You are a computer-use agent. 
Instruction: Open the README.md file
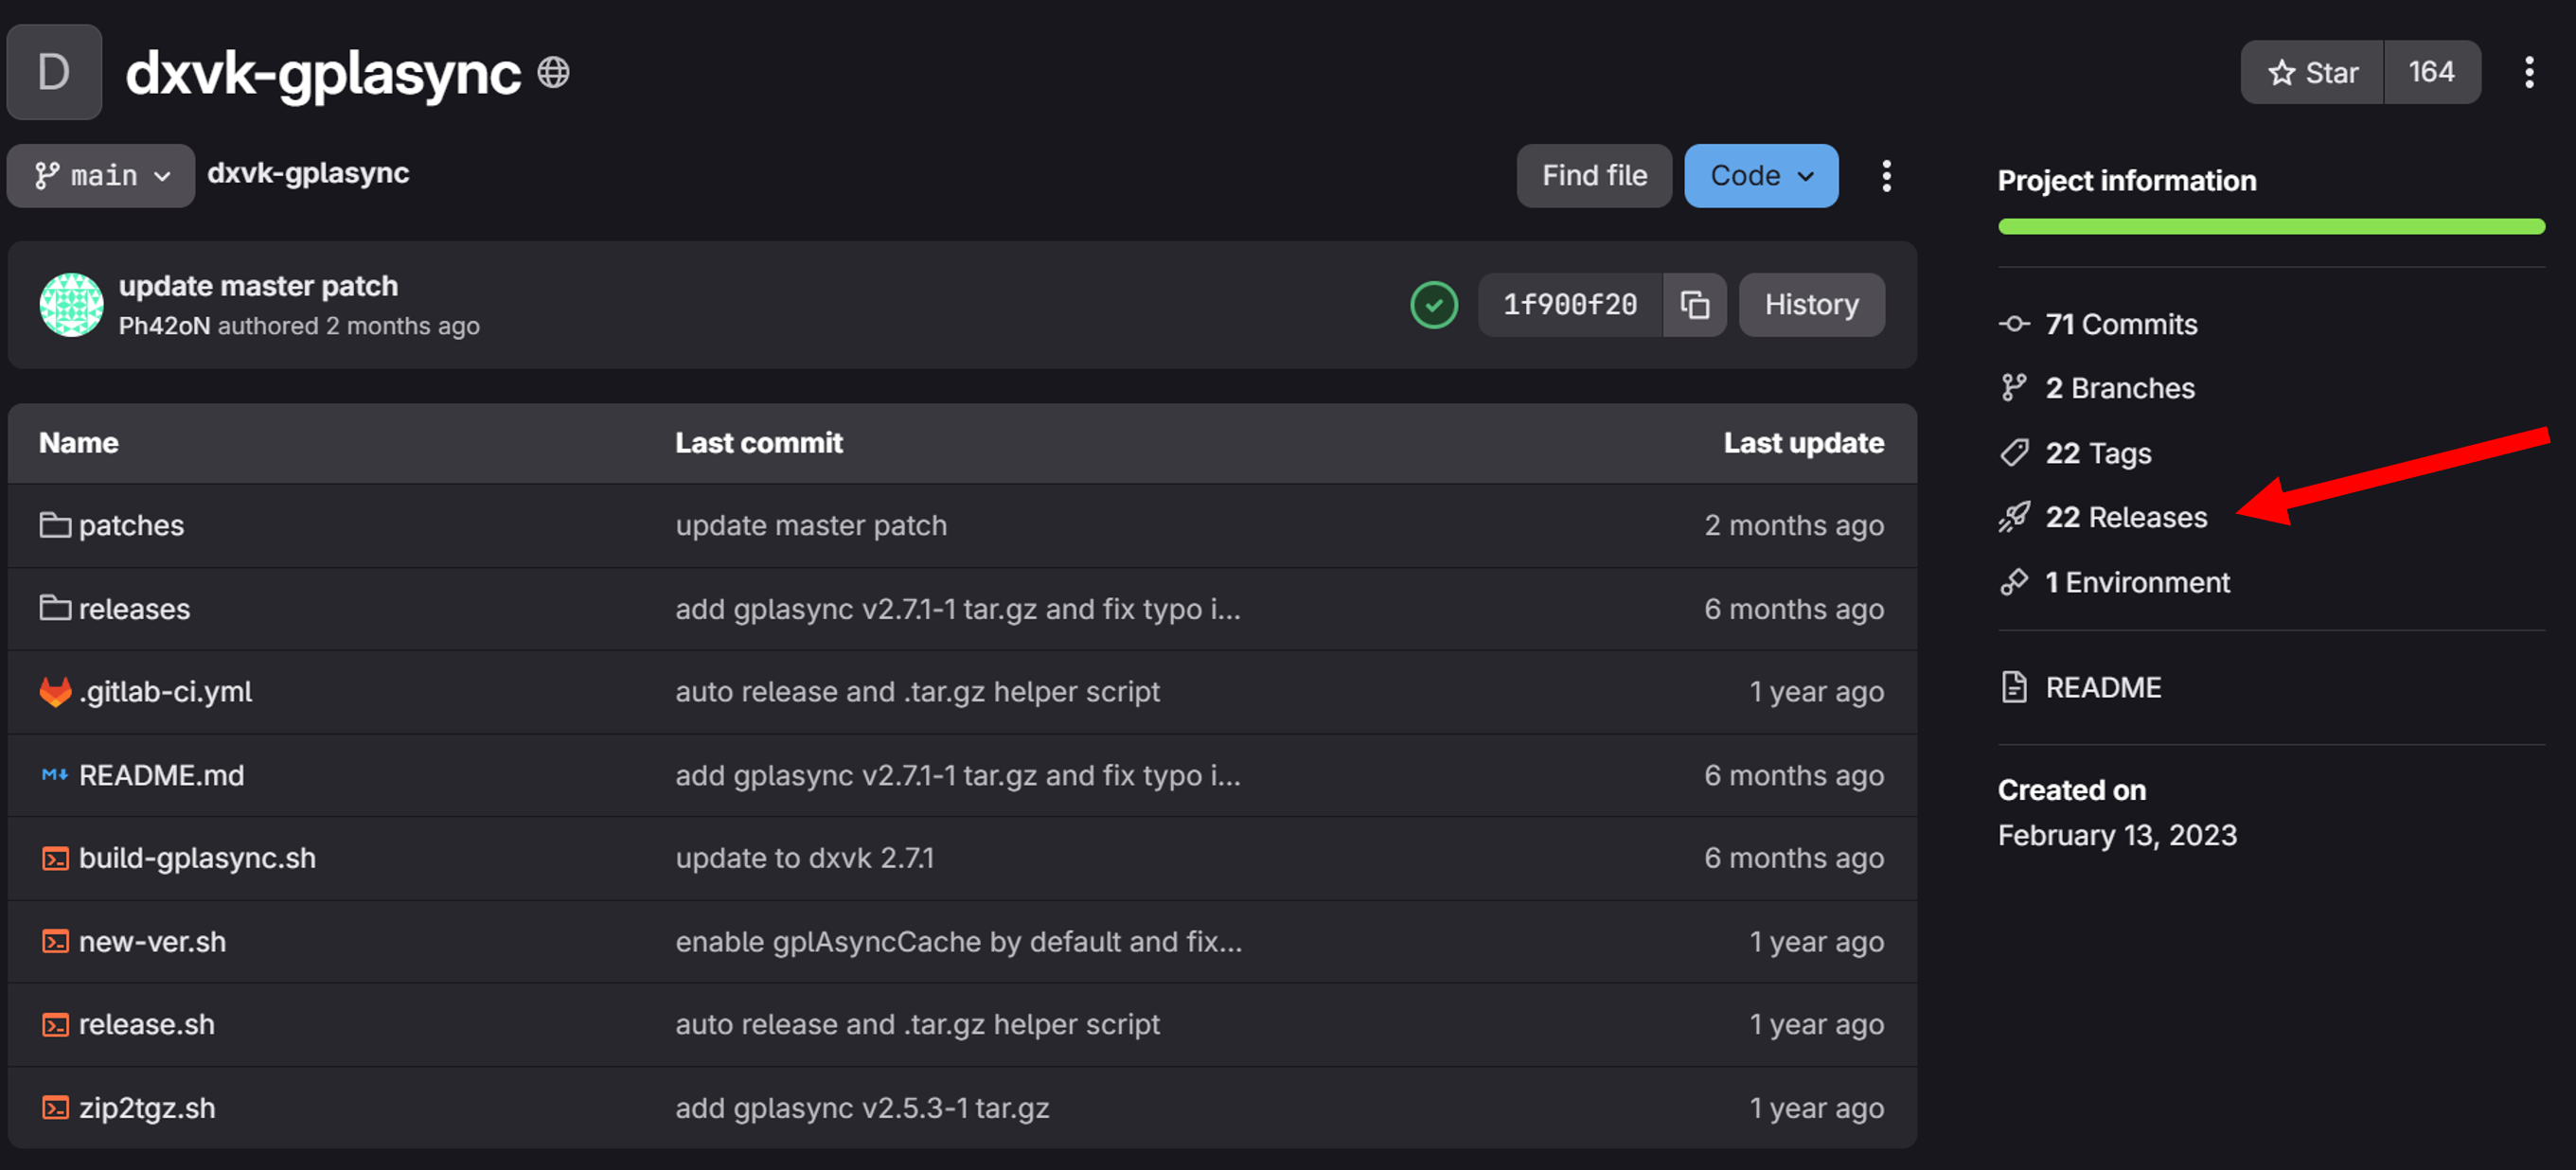[x=161, y=776]
